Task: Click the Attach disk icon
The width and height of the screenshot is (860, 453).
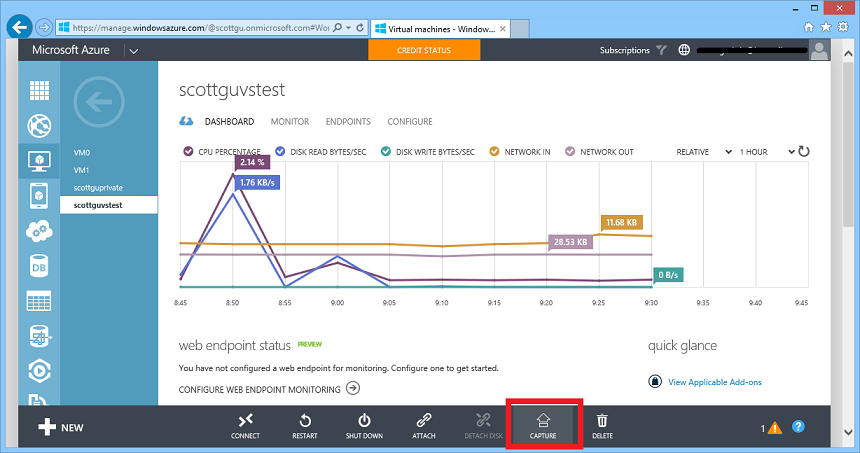Action: (x=423, y=421)
